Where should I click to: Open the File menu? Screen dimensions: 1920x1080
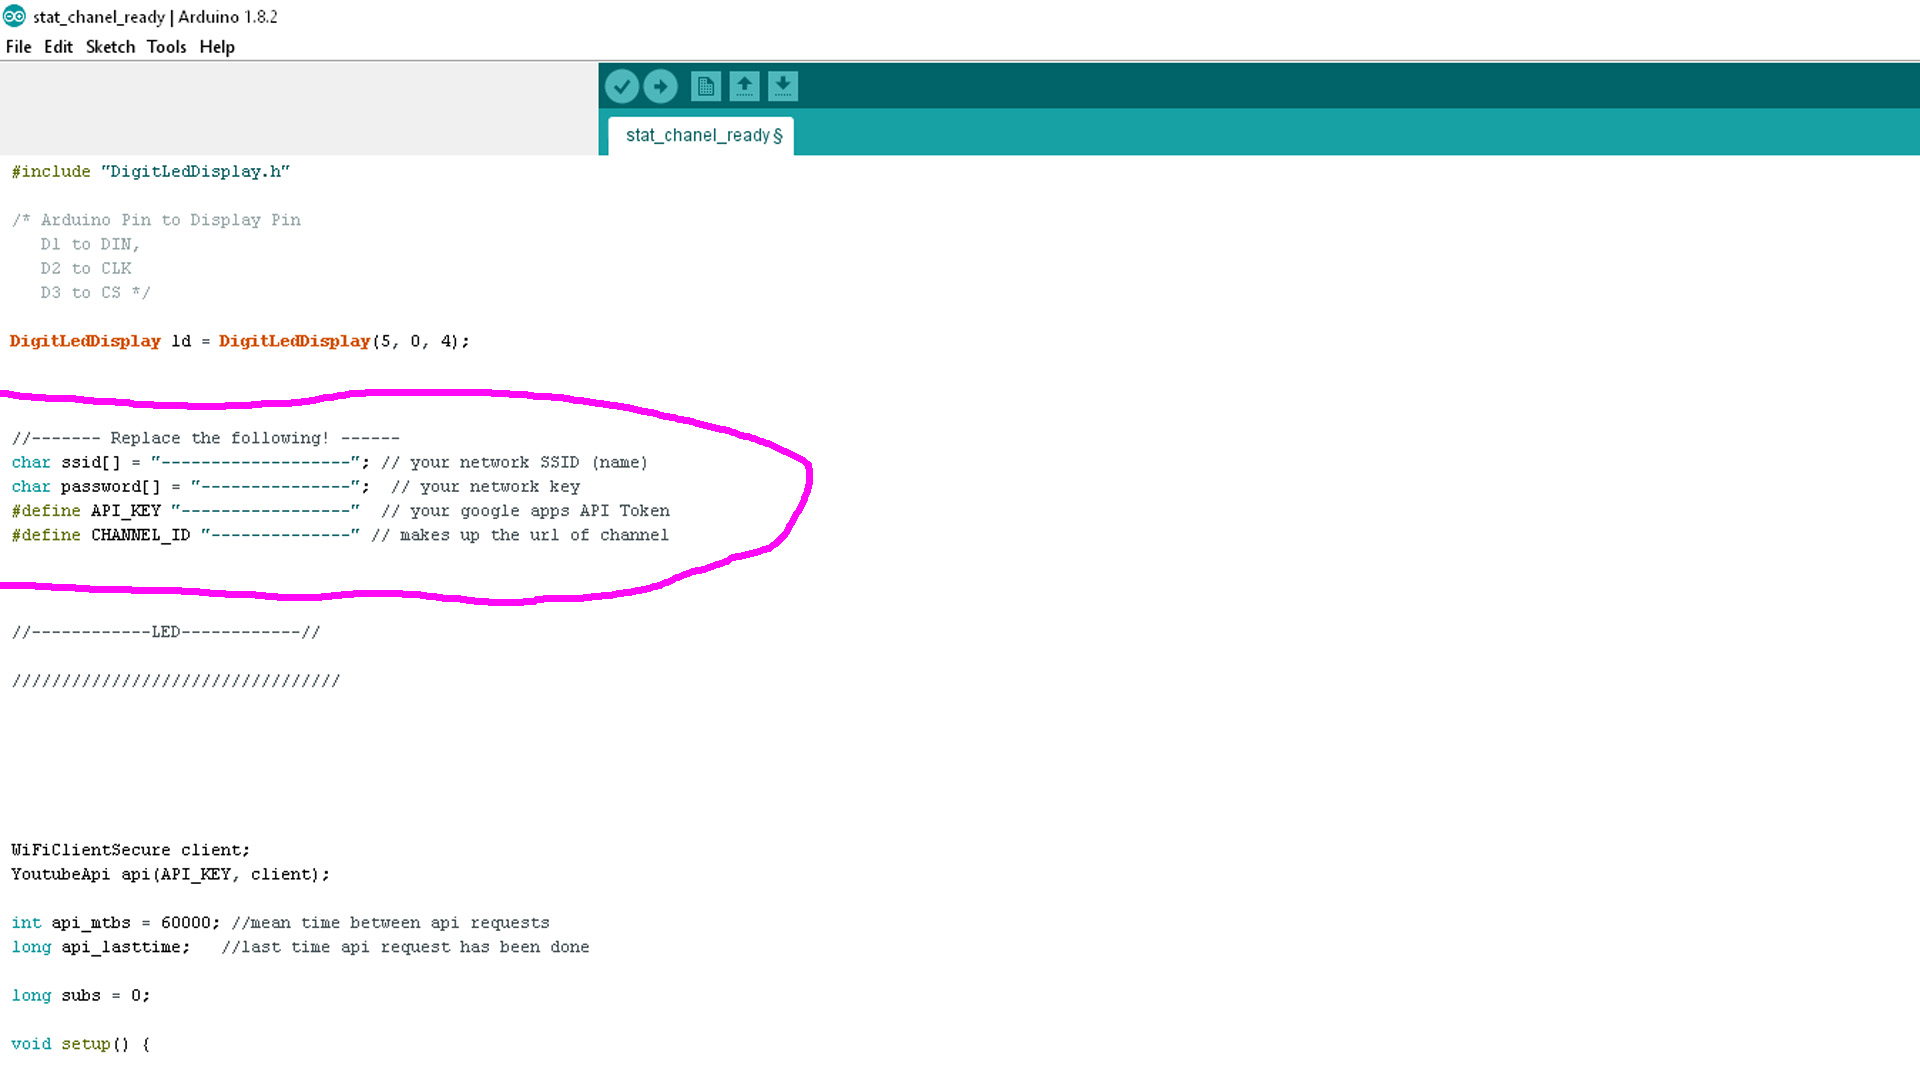tap(18, 47)
